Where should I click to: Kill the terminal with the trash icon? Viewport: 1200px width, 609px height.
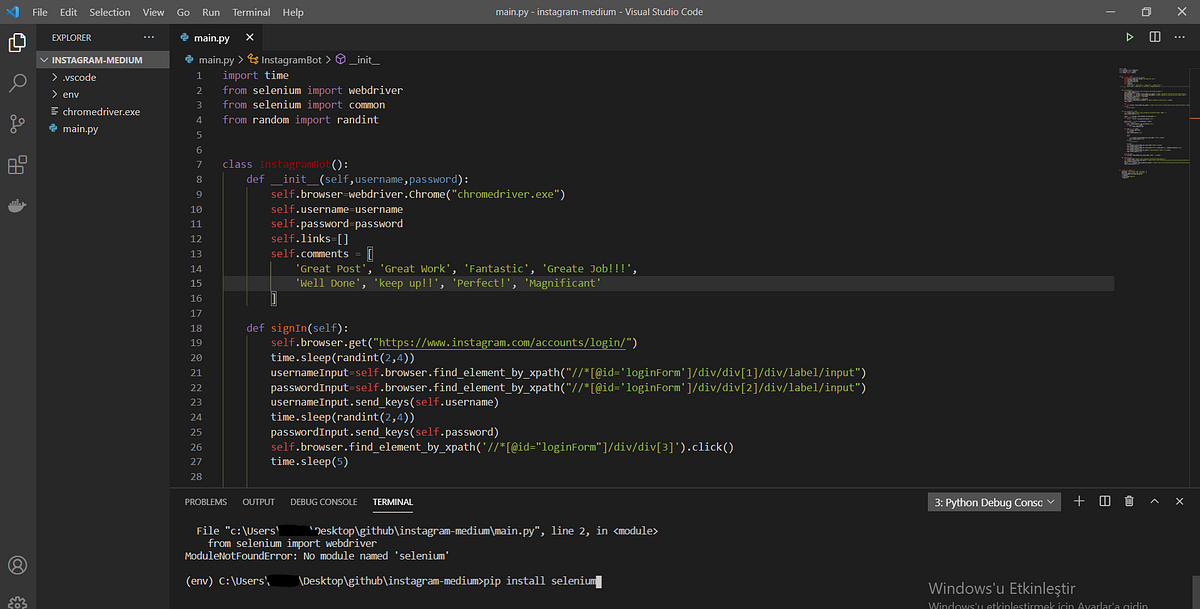click(1129, 501)
